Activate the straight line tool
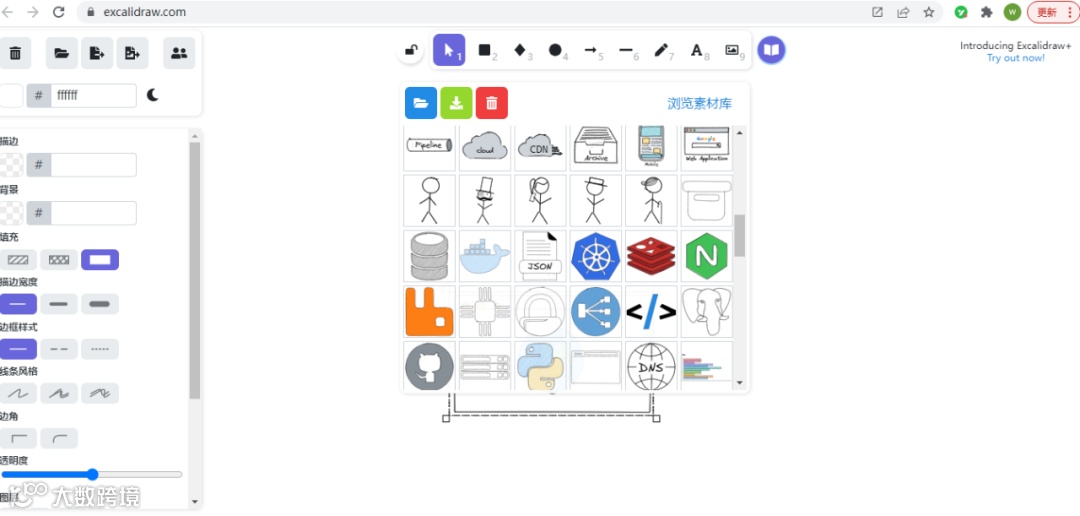 [626, 50]
